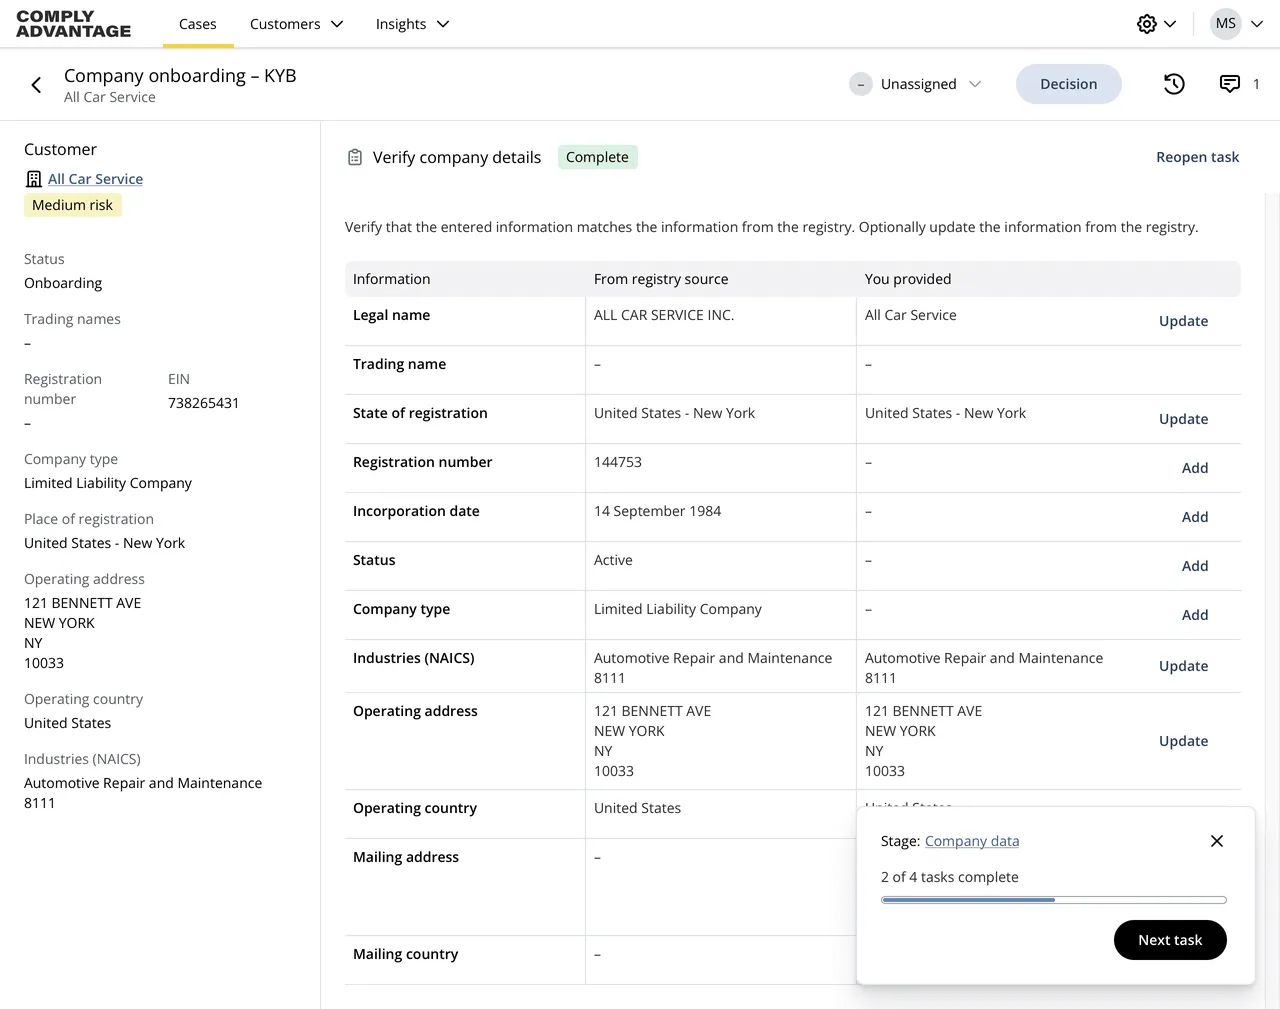The image size is (1280, 1009).
Task: Open the MS user avatar menu
Action: (x=1226, y=23)
